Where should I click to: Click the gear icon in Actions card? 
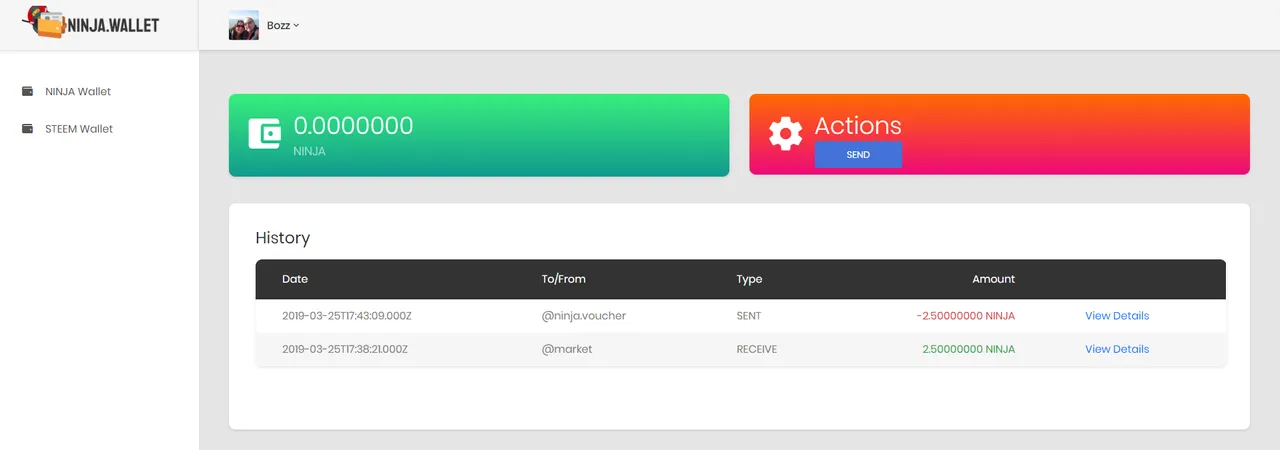coord(785,134)
